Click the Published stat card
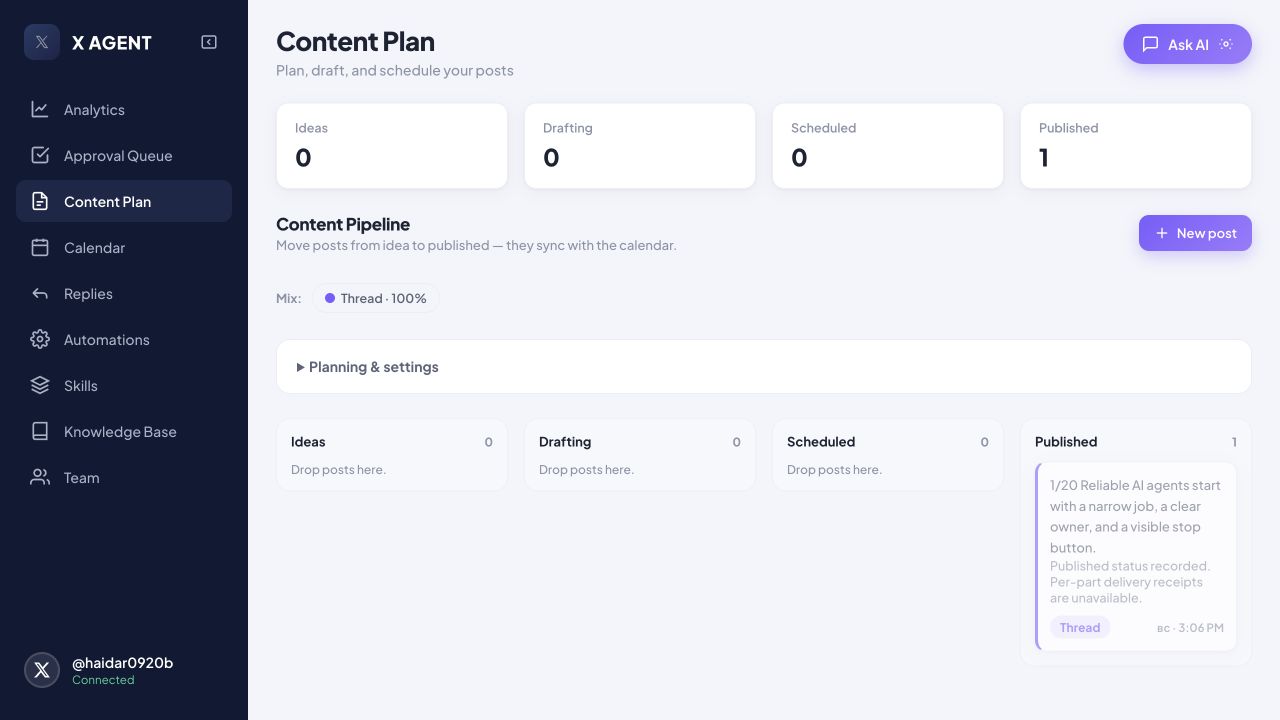This screenshot has width=1280, height=720. (1136, 146)
